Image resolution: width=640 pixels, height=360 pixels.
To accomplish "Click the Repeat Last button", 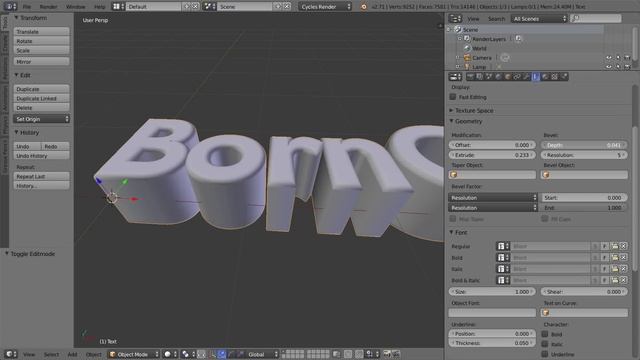I will tap(41, 176).
